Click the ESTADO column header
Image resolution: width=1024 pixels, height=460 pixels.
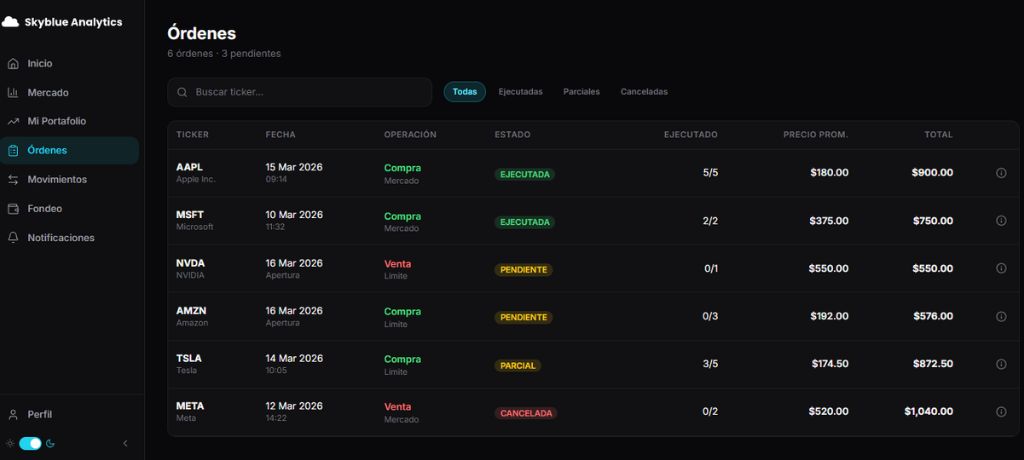tap(513, 135)
